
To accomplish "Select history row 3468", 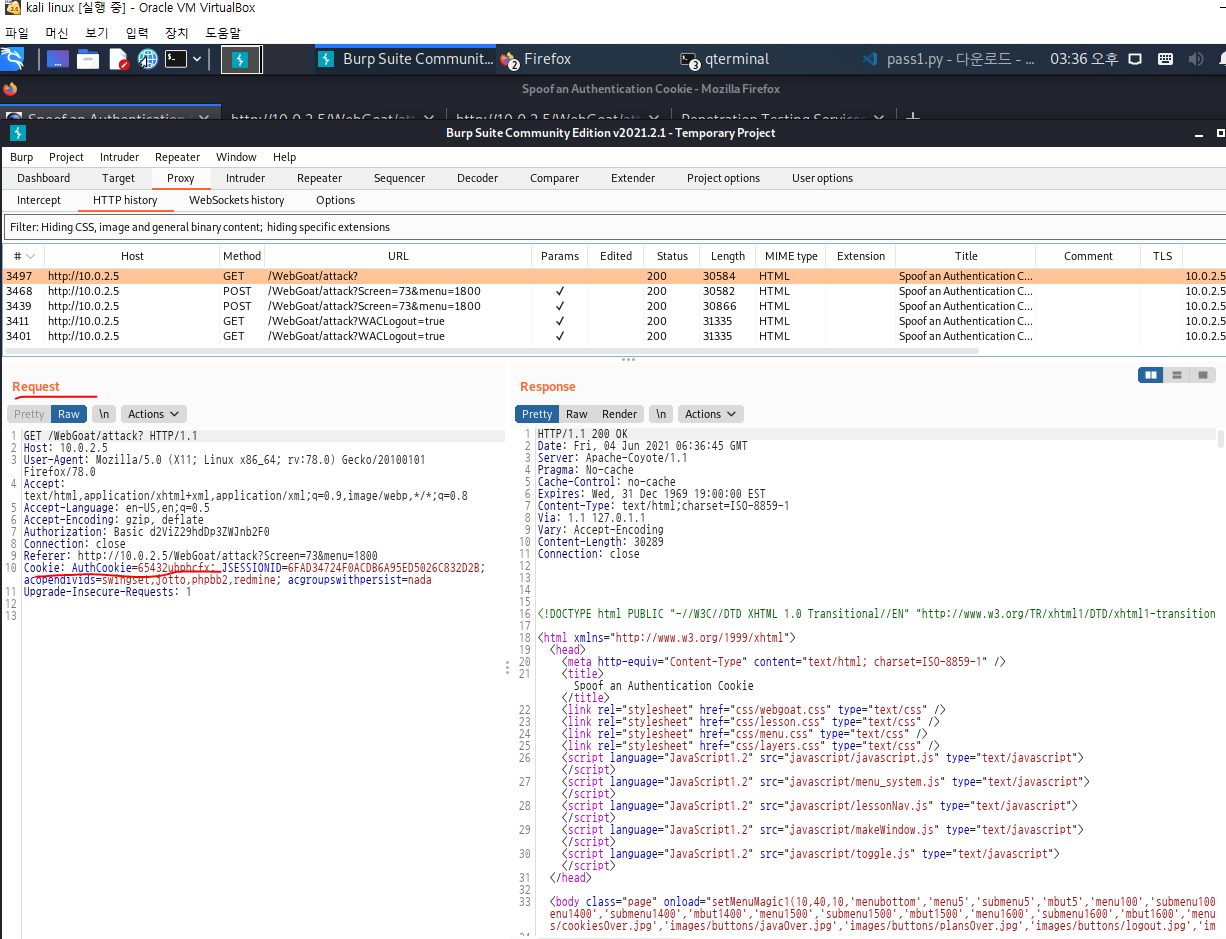I will (613, 291).
